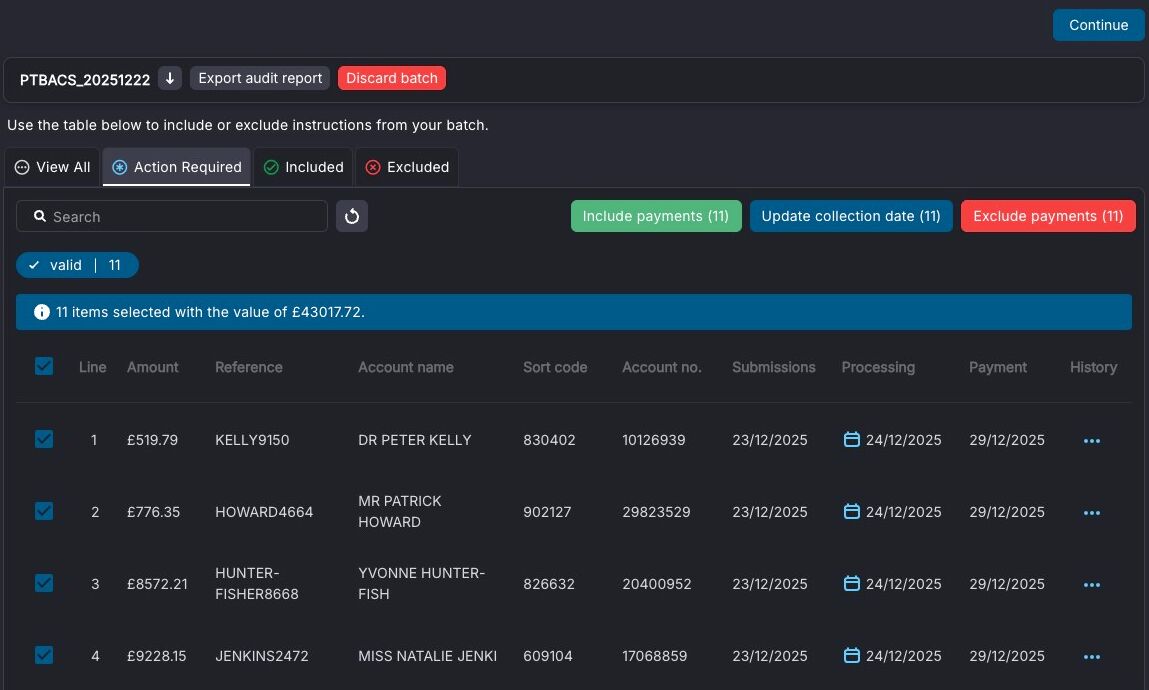Click the Account no. column header
The height and width of the screenshot is (690, 1149).
(662, 367)
